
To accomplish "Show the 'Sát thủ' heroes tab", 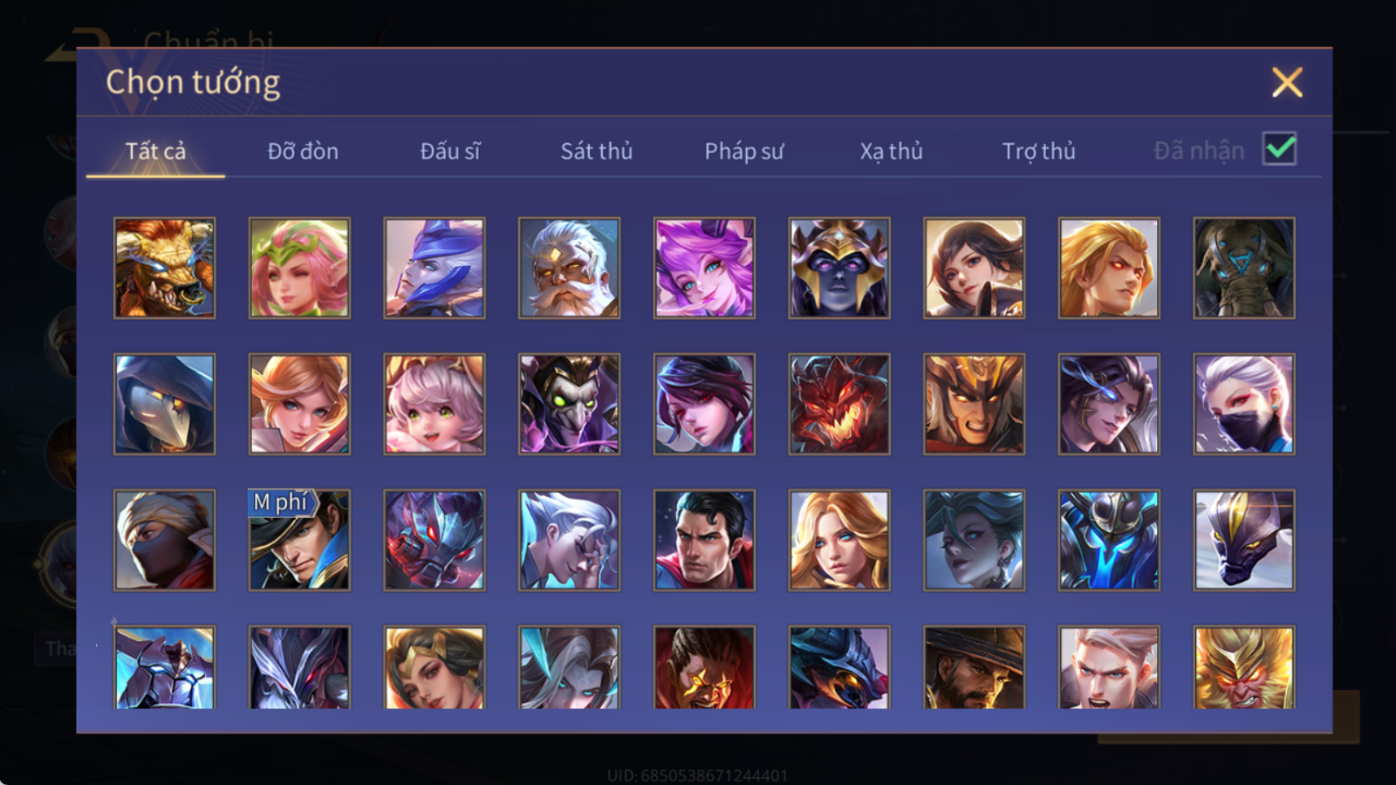I will (x=597, y=151).
